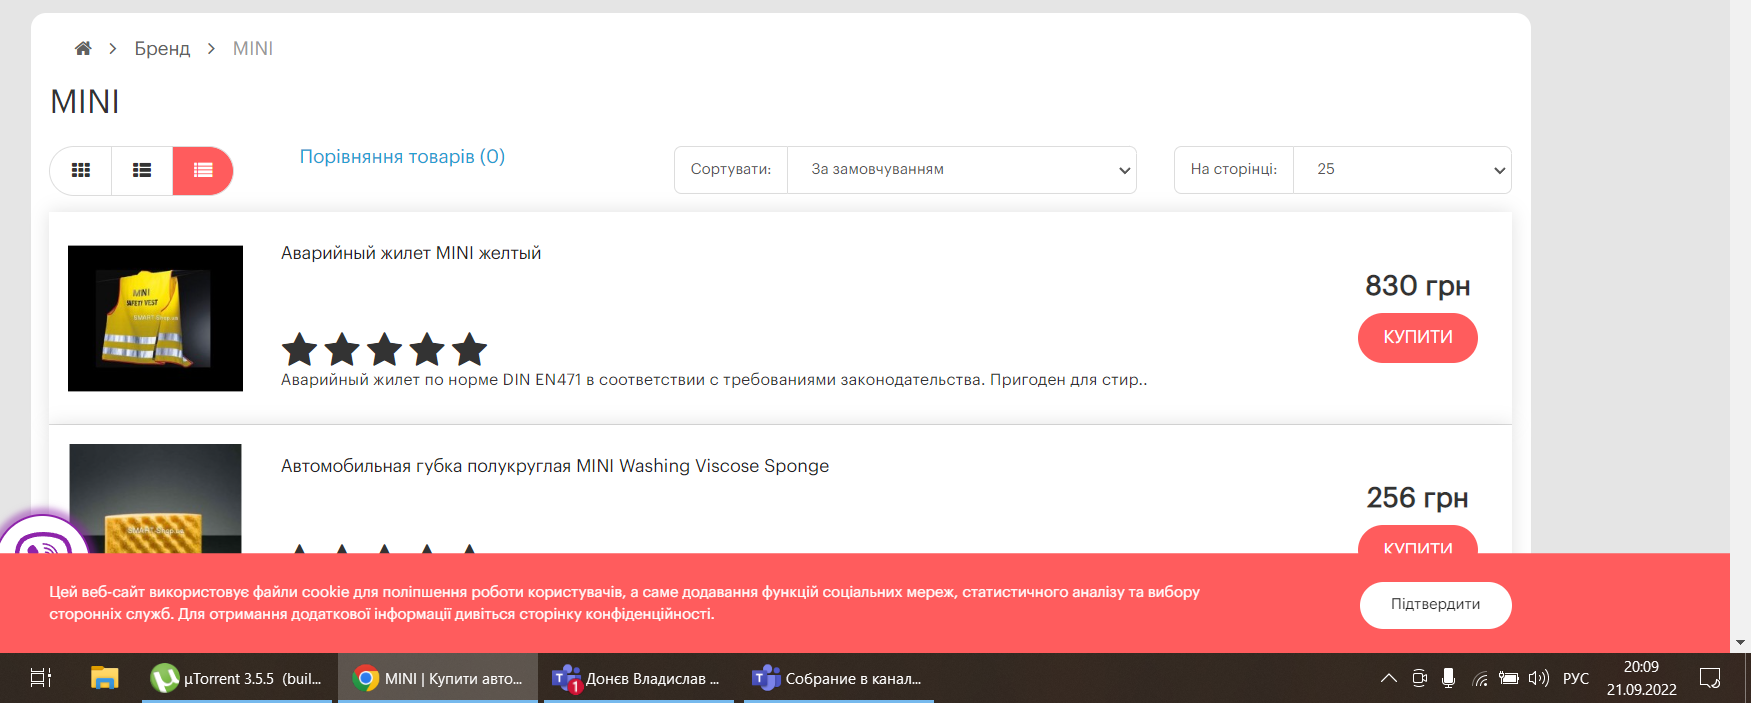Image resolution: width=1751 pixels, height=703 pixels.
Task: Click the vest description text
Action: point(714,380)
